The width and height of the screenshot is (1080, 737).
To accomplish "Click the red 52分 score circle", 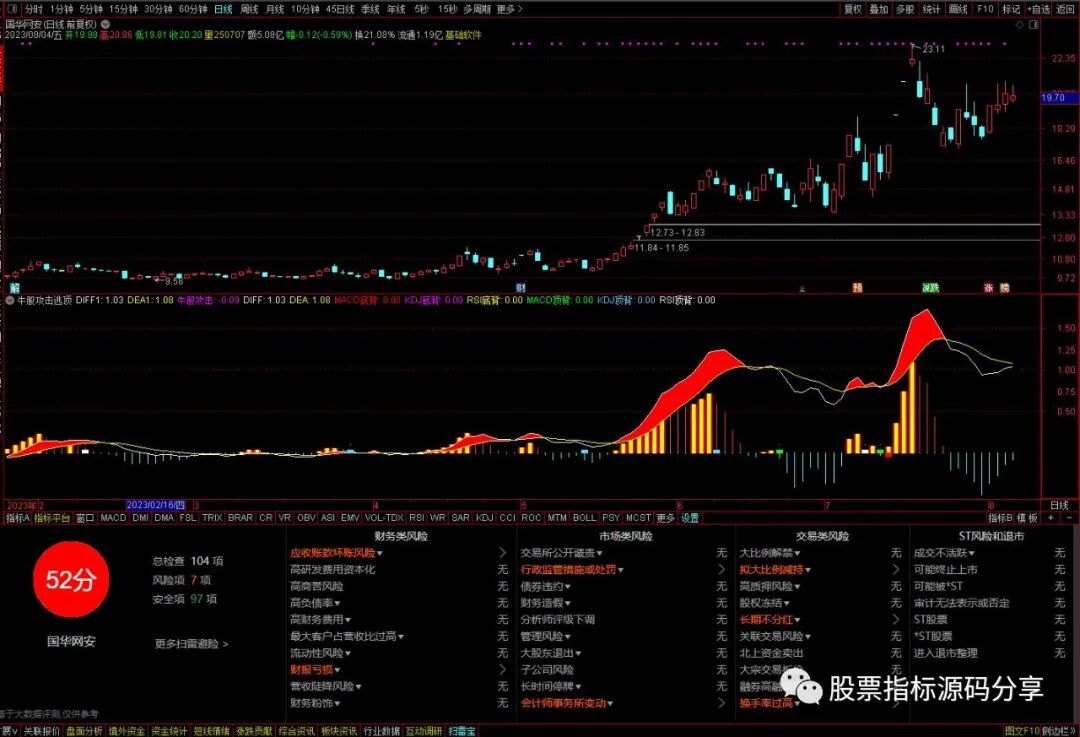I will (71, 580).
